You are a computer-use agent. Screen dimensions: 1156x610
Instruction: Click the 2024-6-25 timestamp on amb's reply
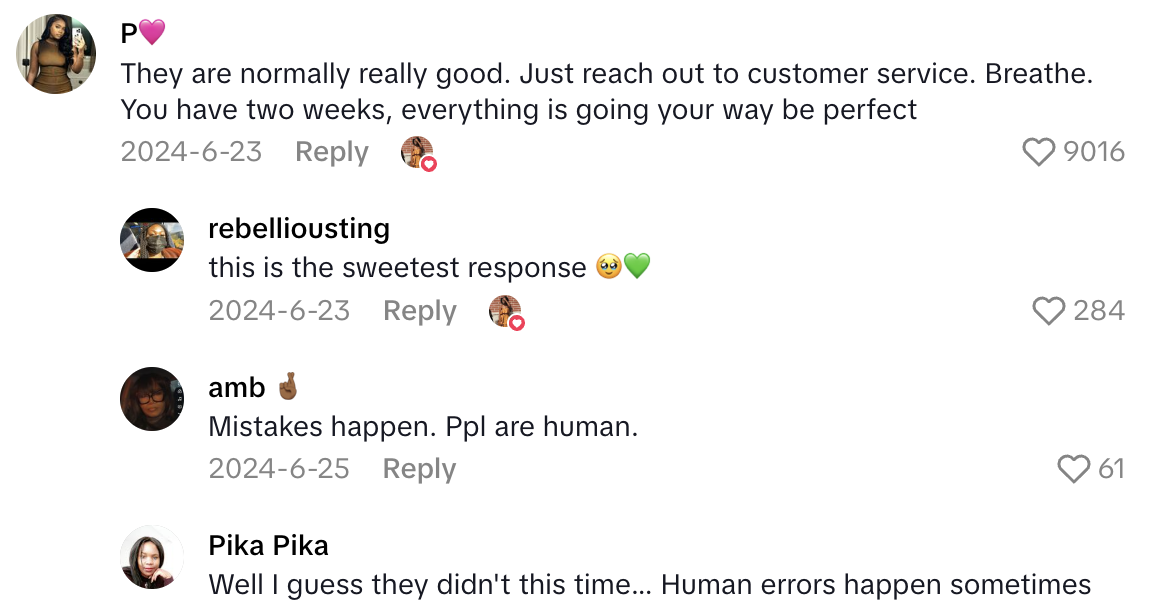click(x=279, y=469)
